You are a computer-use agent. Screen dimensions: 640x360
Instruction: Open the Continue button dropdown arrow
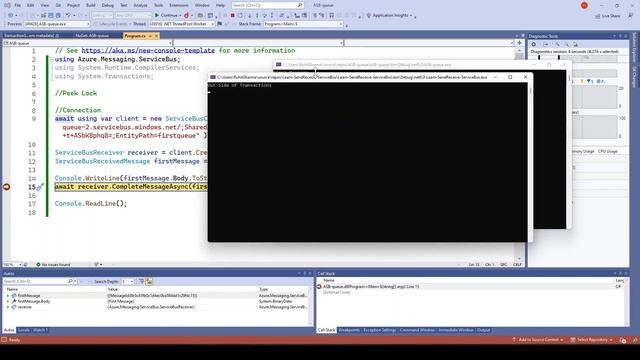tap(180, 15)
